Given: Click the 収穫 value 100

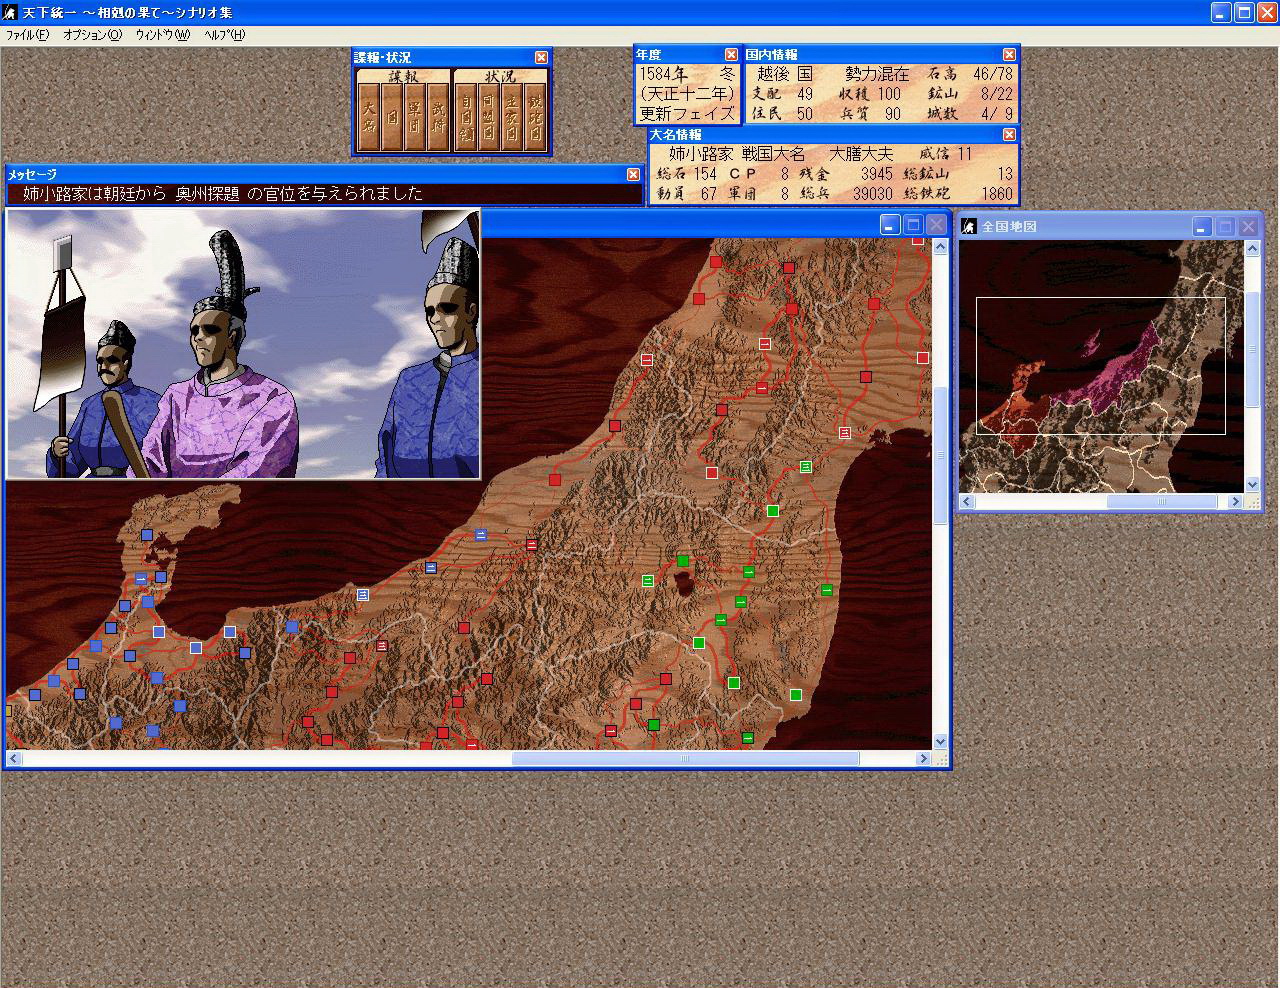Looking at the screenshot, I should [x=889, y=94].
